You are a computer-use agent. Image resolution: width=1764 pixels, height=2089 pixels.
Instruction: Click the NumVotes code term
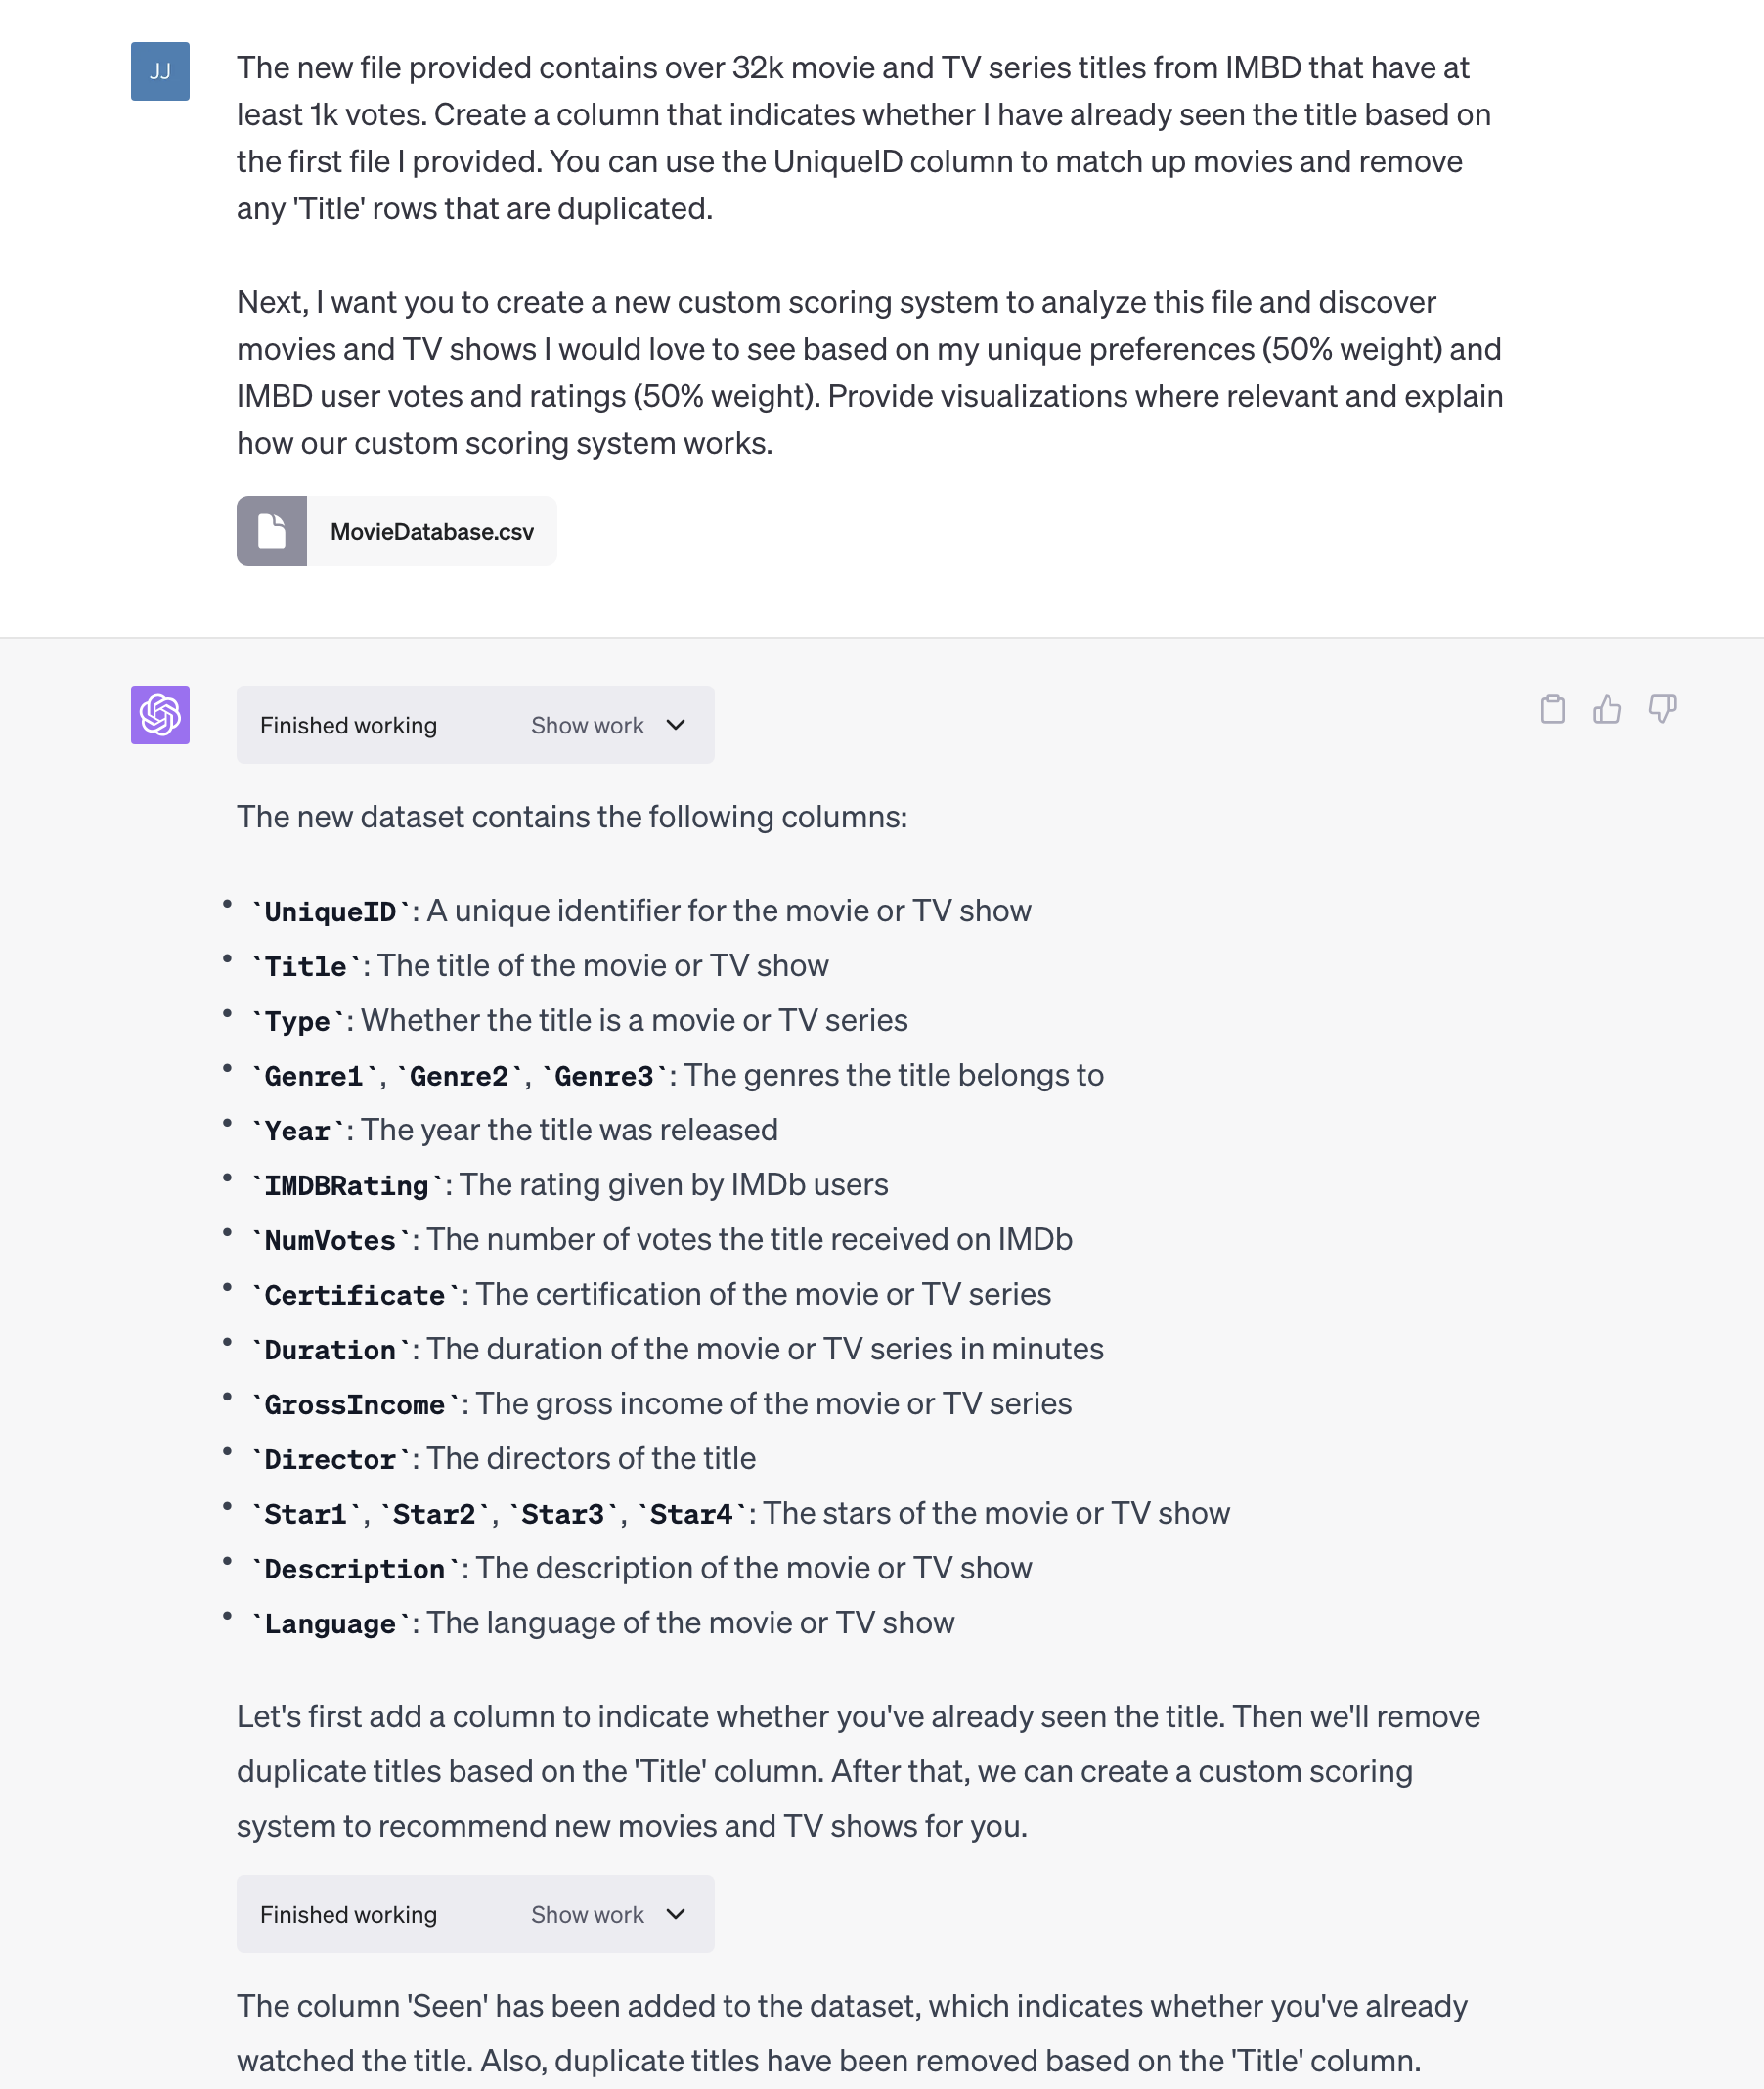pyautogui.click(x=331, y=1240)
